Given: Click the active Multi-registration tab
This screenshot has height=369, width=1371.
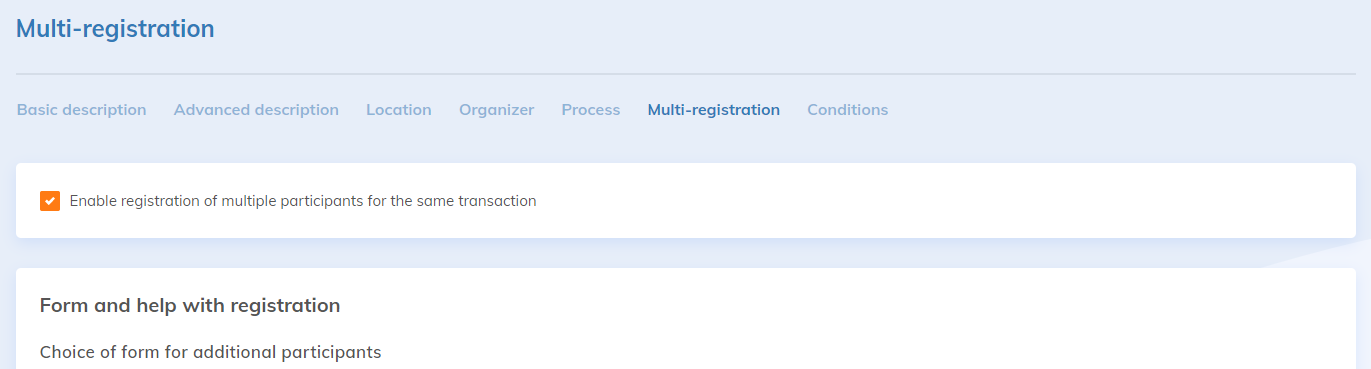Looking at the screenshot, I should (x=713, y=110).
